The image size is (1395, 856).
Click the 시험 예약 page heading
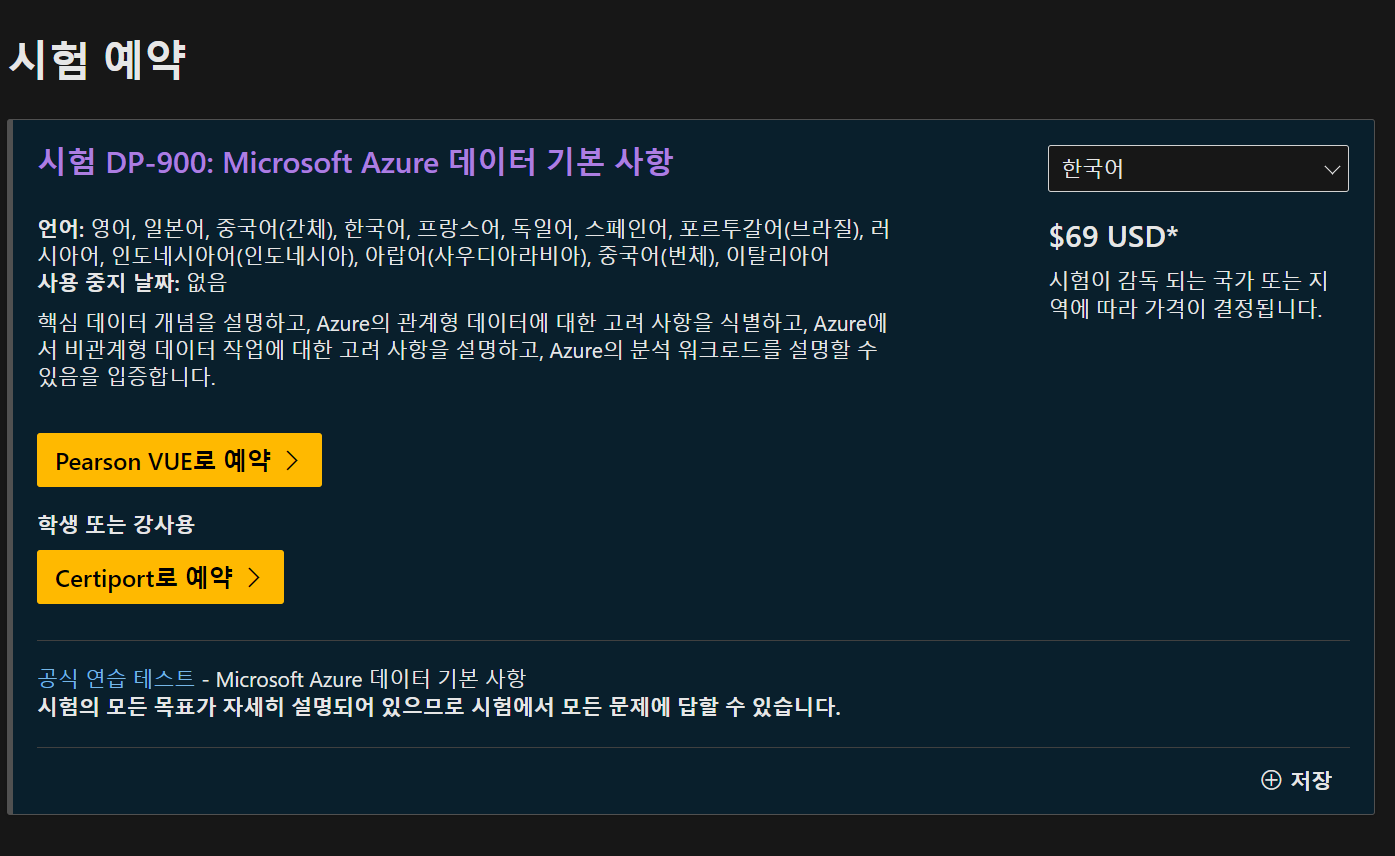point(97,60)
